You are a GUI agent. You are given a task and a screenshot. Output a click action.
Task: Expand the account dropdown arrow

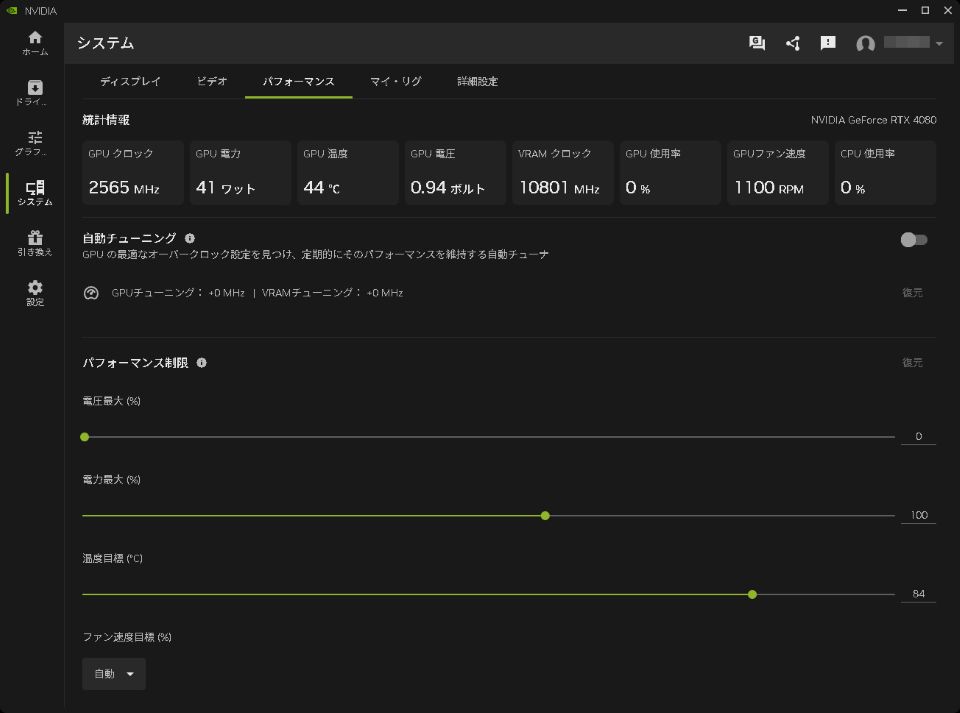click(x=939, y=43)
